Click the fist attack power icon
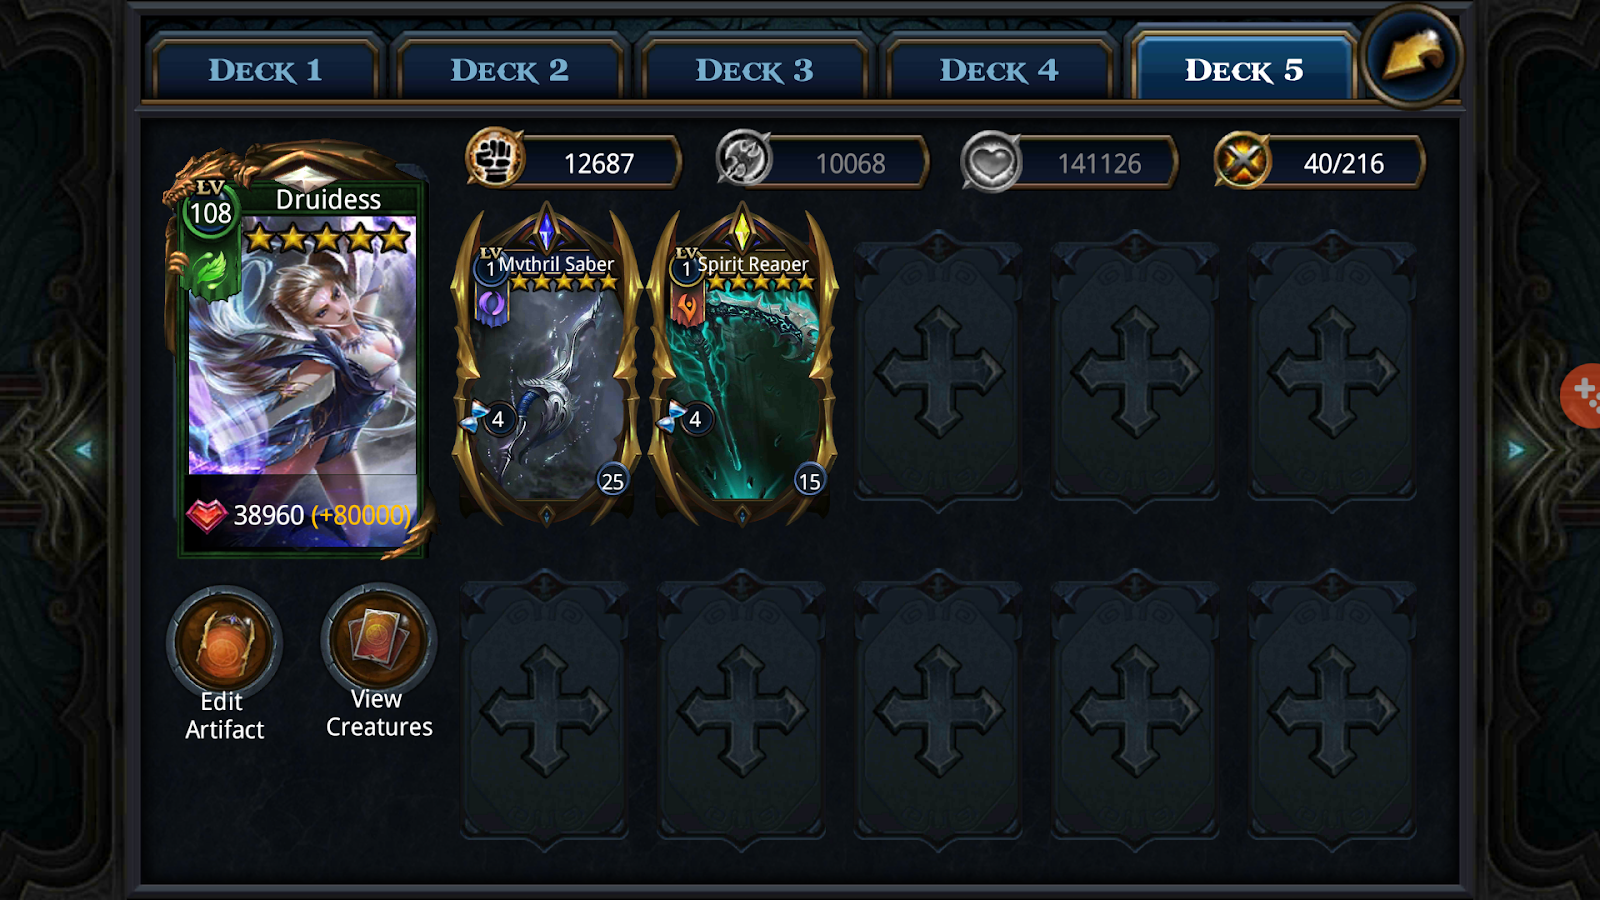The height and width of the screenshot is (900, 1600). [495, 159]
